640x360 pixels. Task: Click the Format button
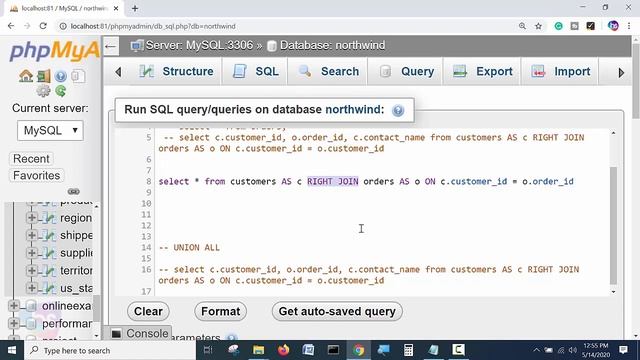tap(220, 311)
